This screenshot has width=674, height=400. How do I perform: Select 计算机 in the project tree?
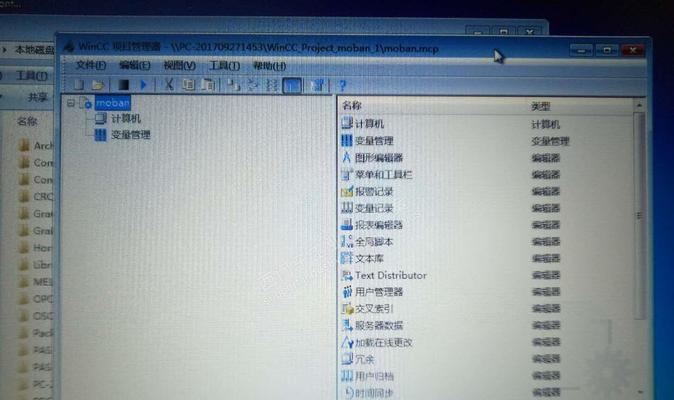(126, 119)
